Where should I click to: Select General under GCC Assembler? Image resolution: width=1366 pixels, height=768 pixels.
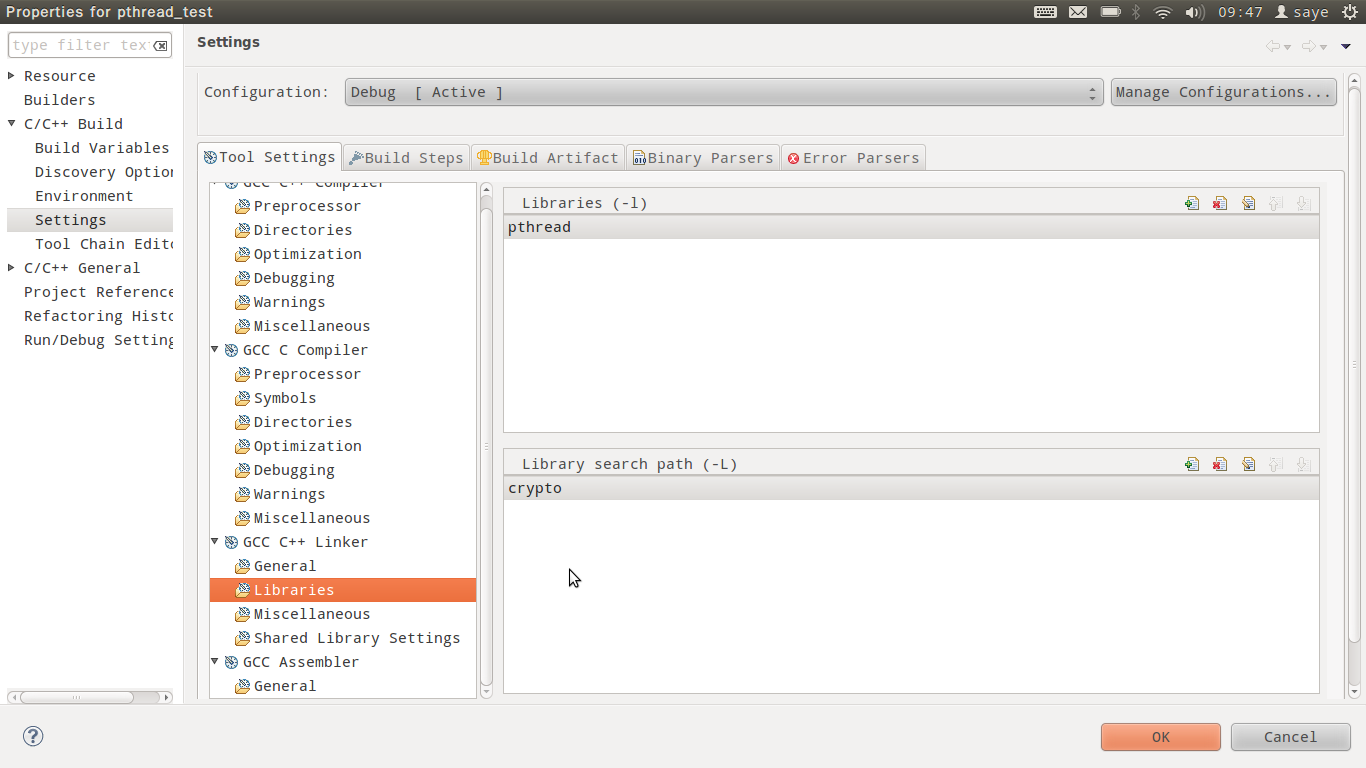pyautogui.click(x=285, y=686)
